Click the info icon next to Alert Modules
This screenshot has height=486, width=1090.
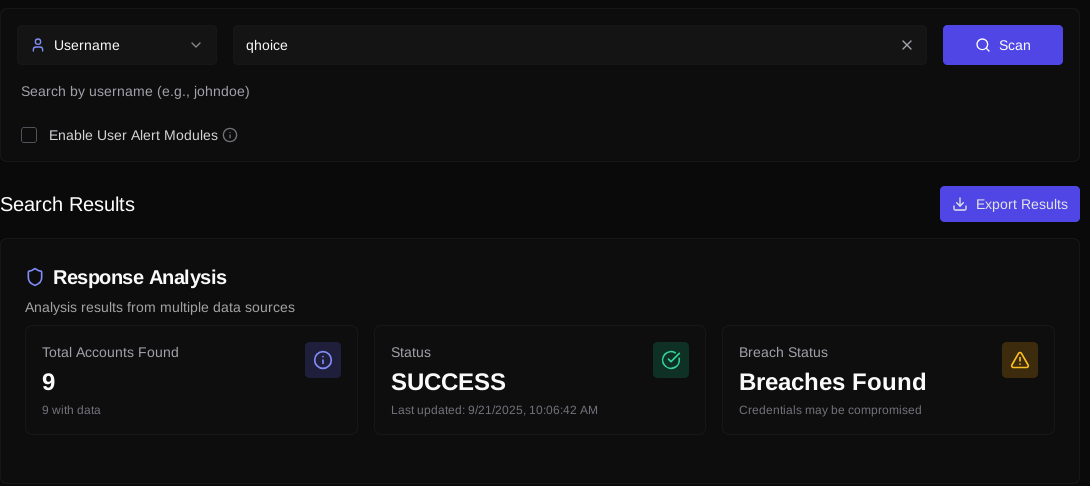[230, 135]
